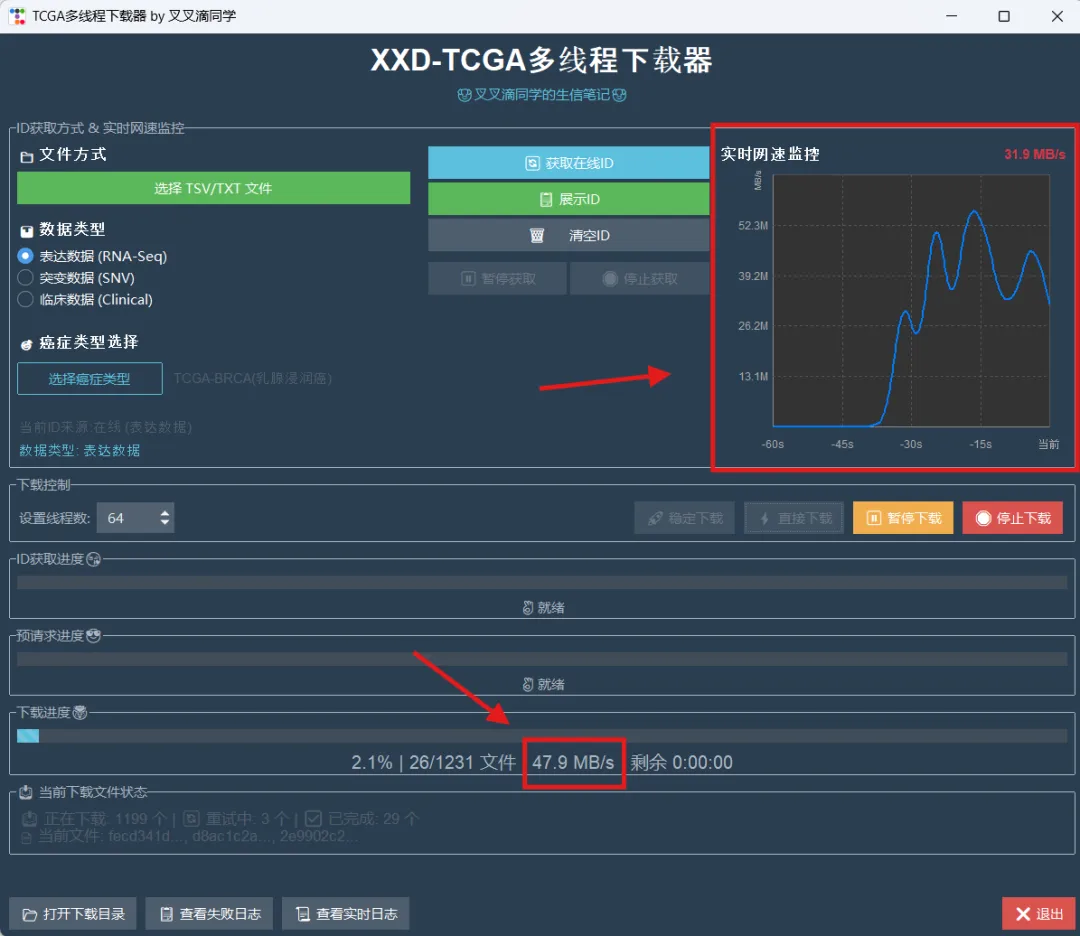Click the 暂停获取 button

[497, 278]
